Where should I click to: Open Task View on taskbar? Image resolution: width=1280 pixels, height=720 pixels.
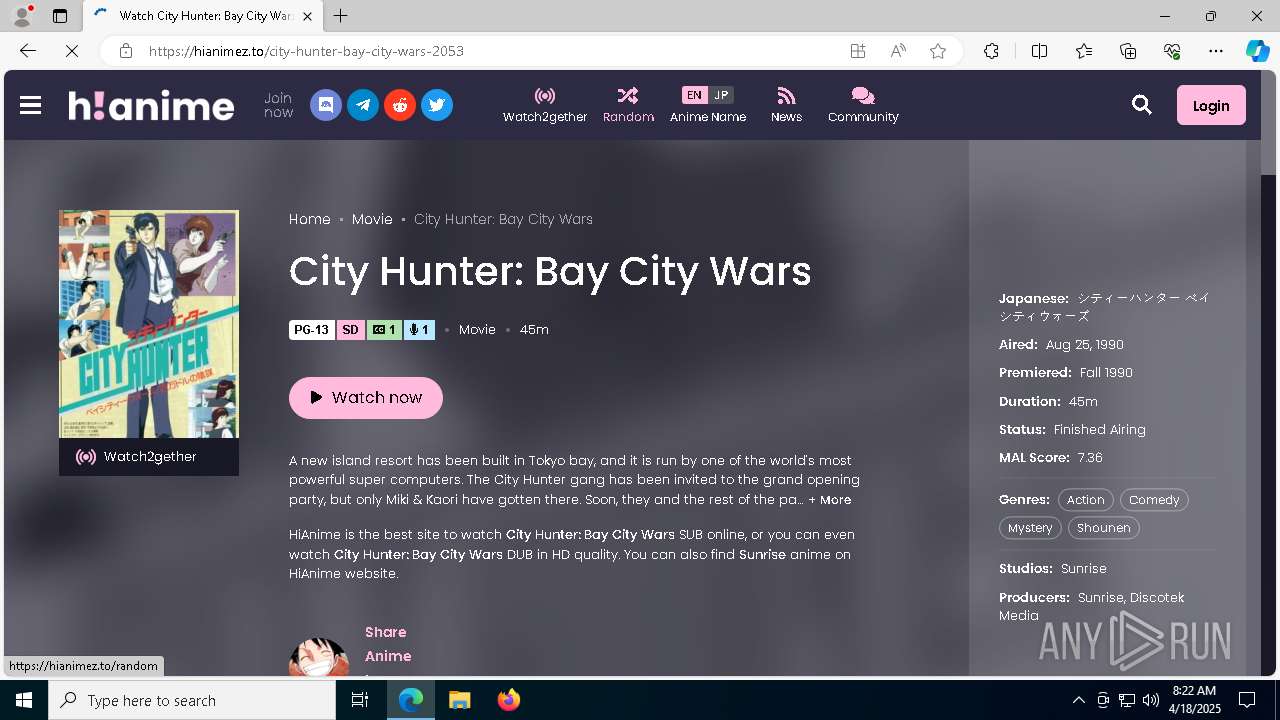[x=360, y=700]
